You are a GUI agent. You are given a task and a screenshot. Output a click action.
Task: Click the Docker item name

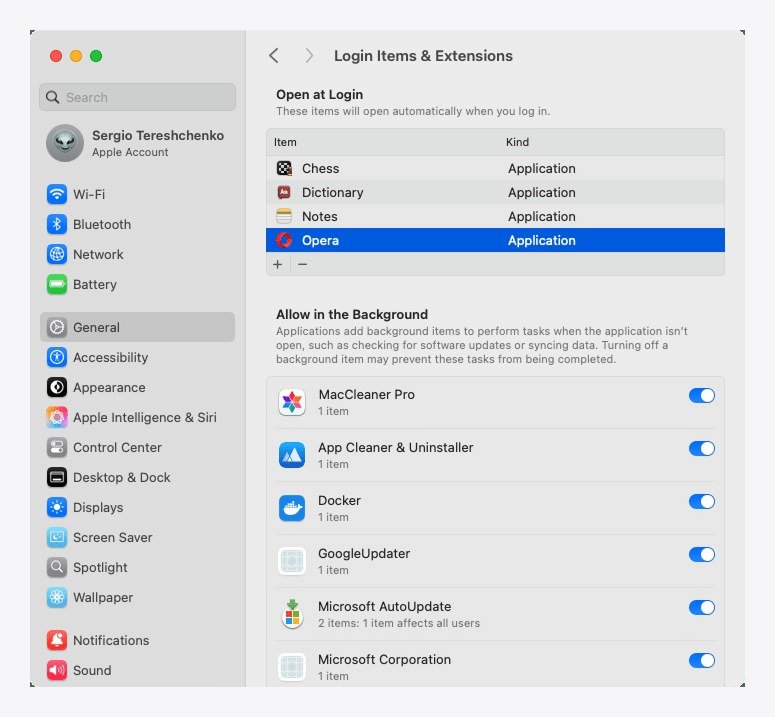339,501
